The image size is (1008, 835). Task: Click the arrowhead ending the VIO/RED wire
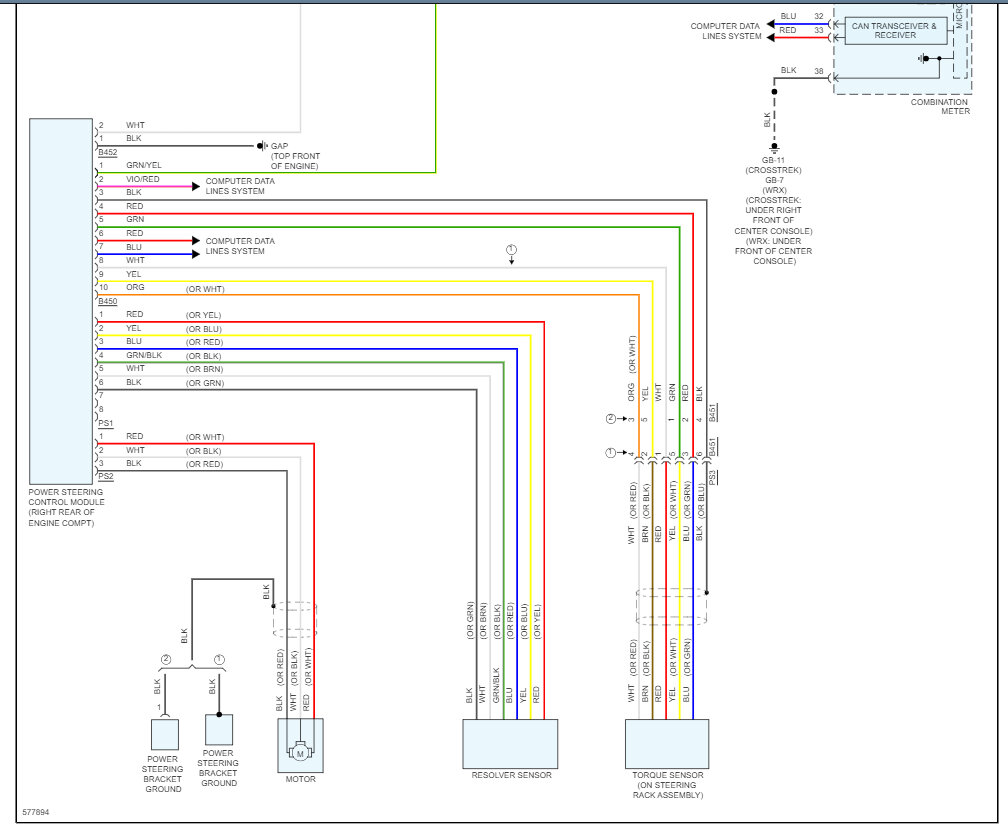click(196, 186)
